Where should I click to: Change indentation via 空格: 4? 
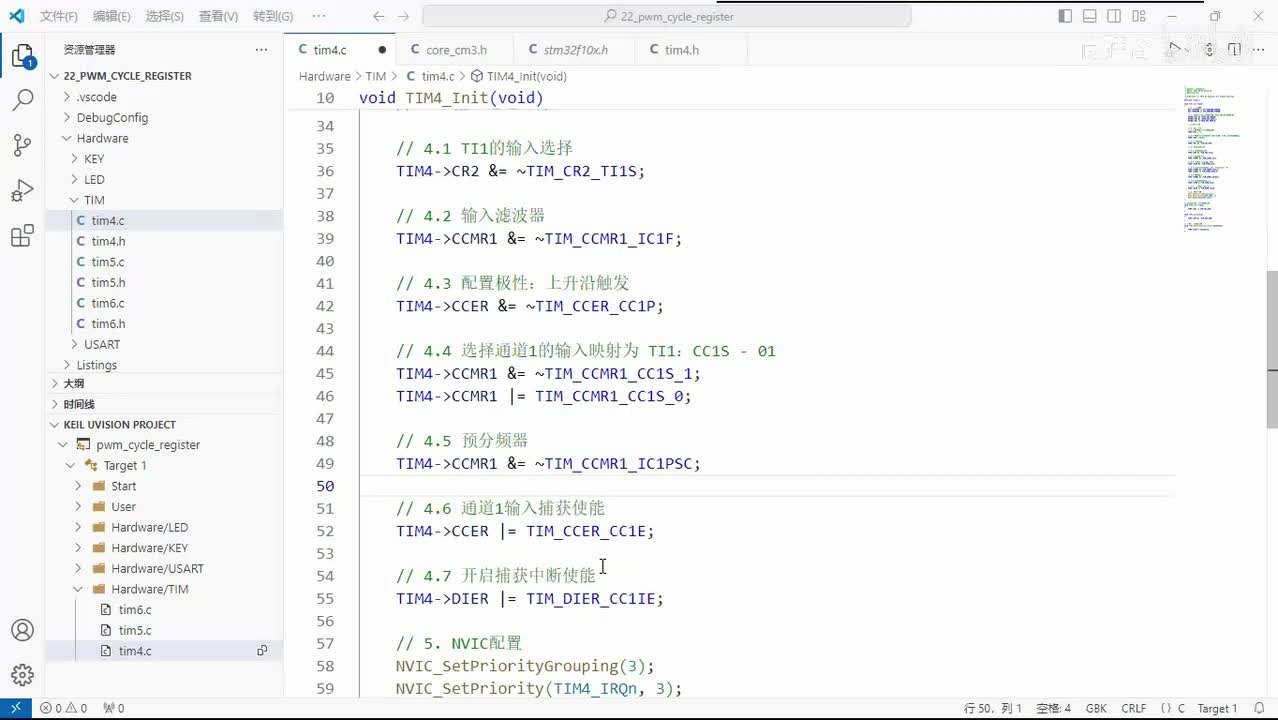coord(1054,708)
